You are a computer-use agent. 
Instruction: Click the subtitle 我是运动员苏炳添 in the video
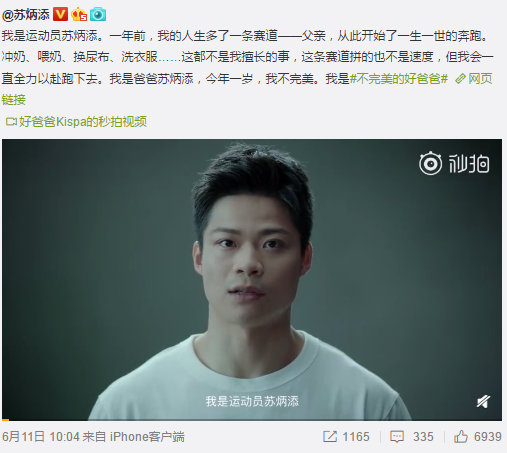pos(252,401)
